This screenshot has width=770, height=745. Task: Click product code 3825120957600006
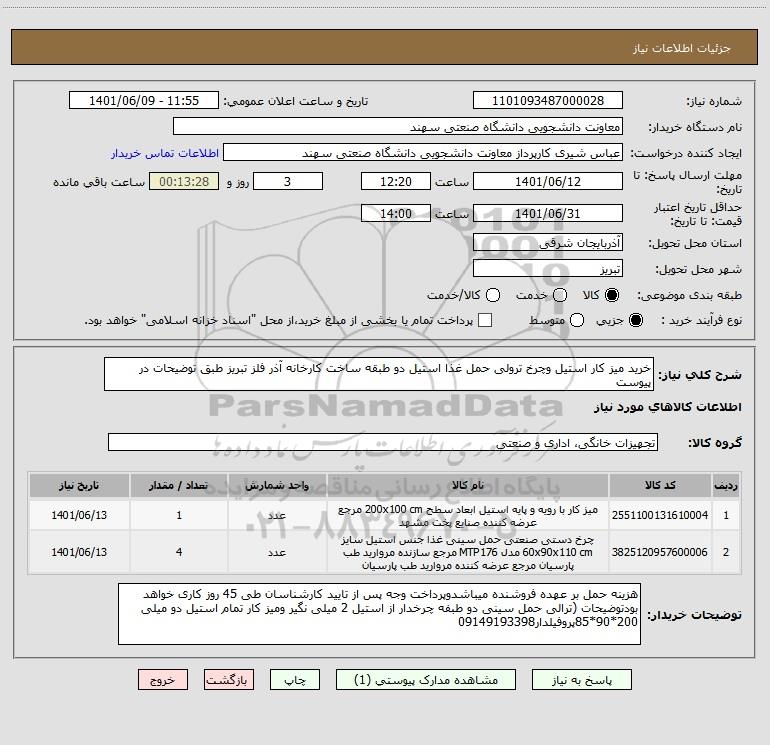pyautogui.click(x=660, y=552)
